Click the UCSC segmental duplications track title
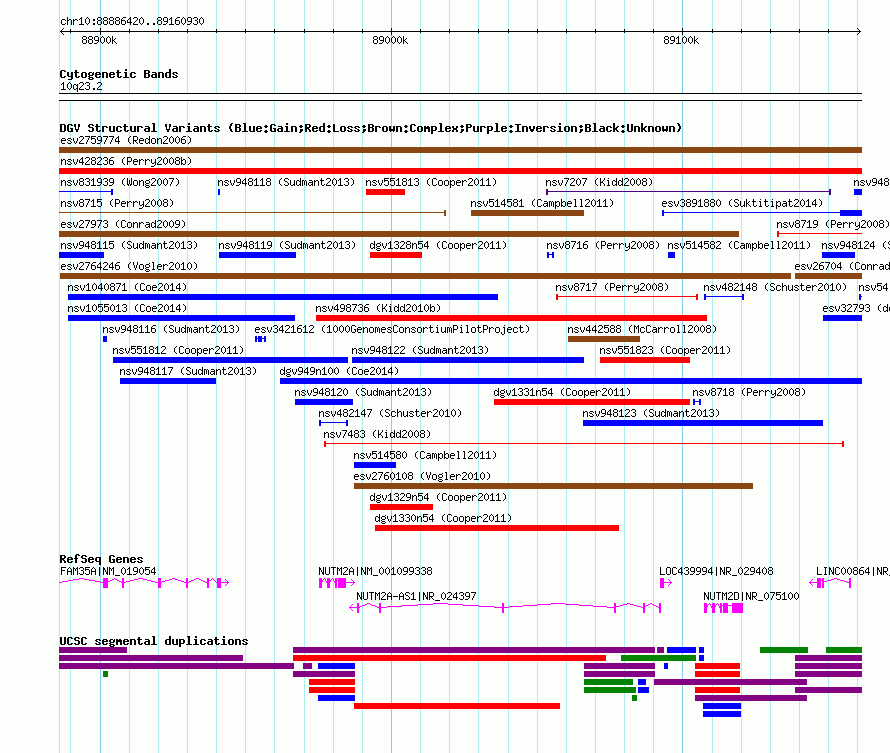Viewport: 890px width, 753px height. tap(154, 641)
